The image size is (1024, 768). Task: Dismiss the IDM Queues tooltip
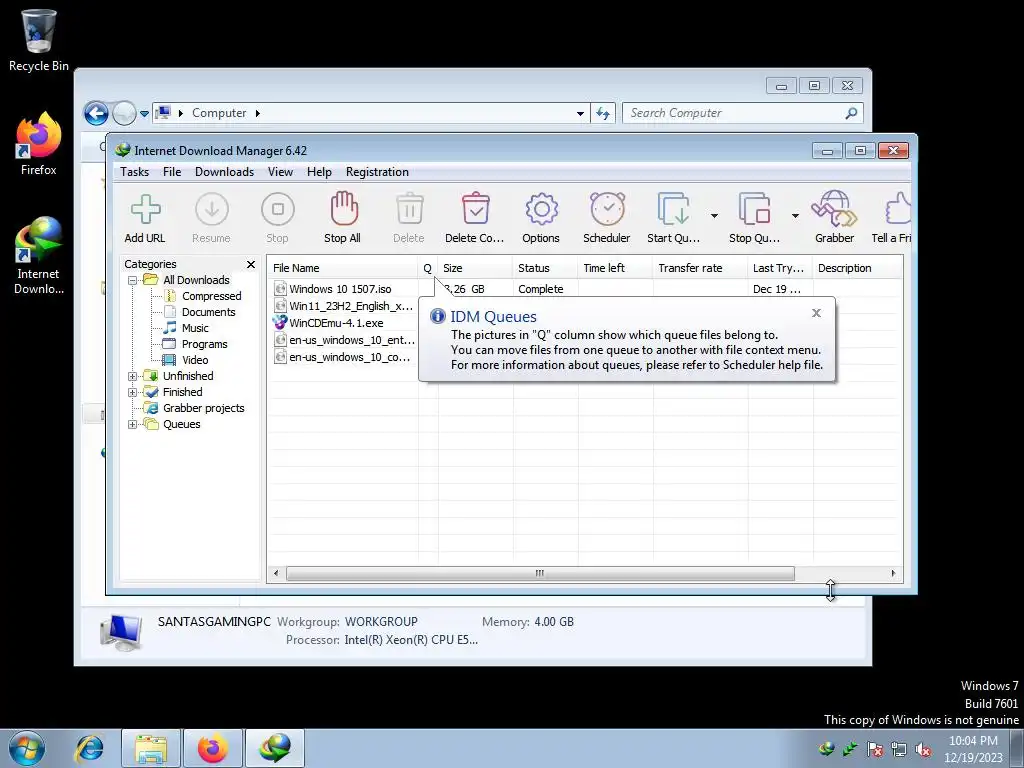coord(816,313)
